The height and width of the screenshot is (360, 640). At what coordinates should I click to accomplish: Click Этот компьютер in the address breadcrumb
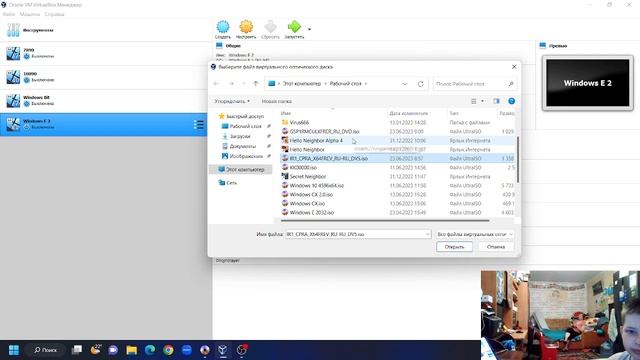point(302,84)
